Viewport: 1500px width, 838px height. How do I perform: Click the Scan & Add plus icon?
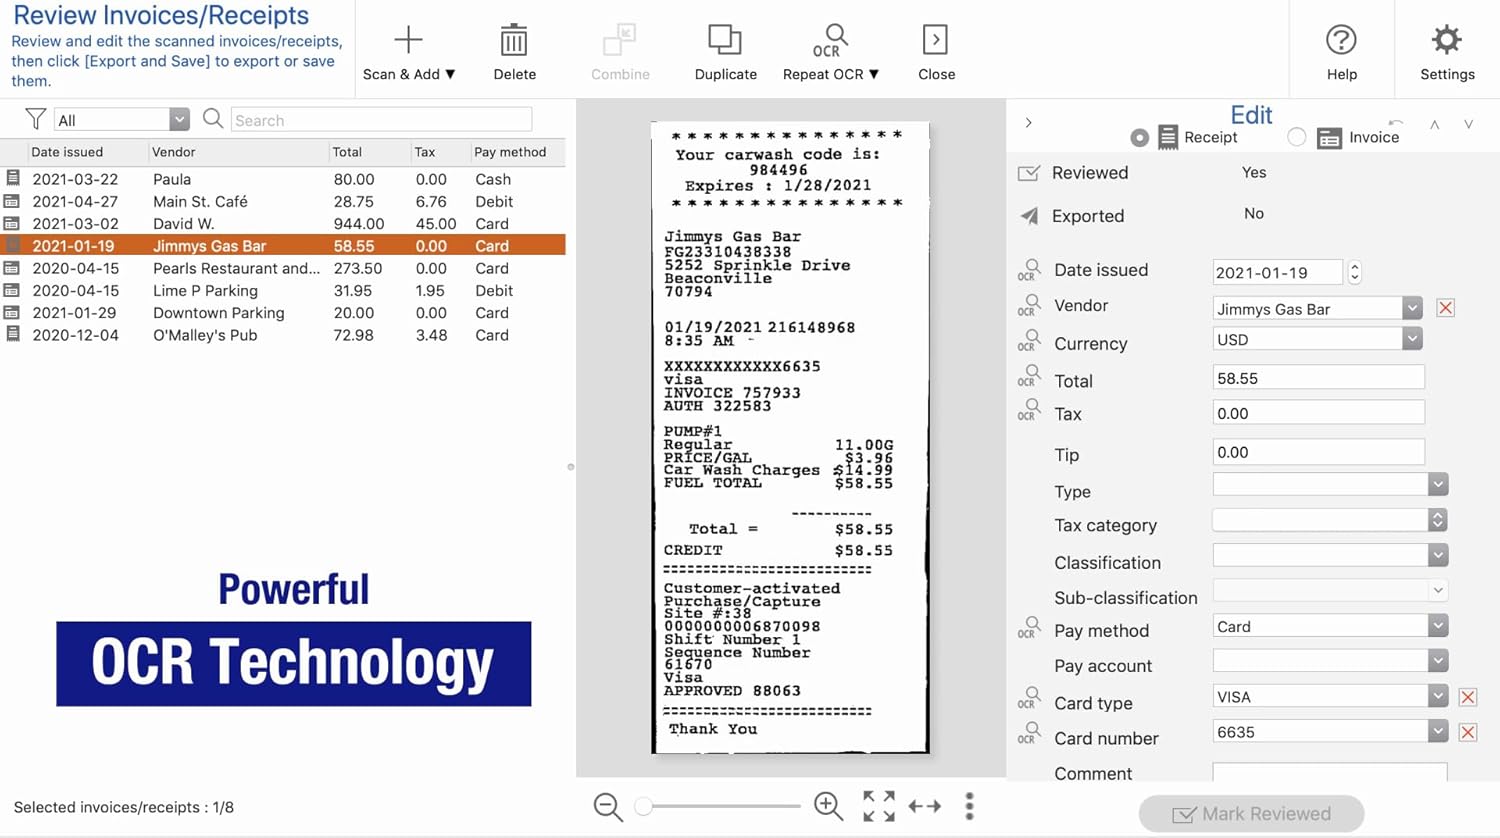[x=408, y=41]
